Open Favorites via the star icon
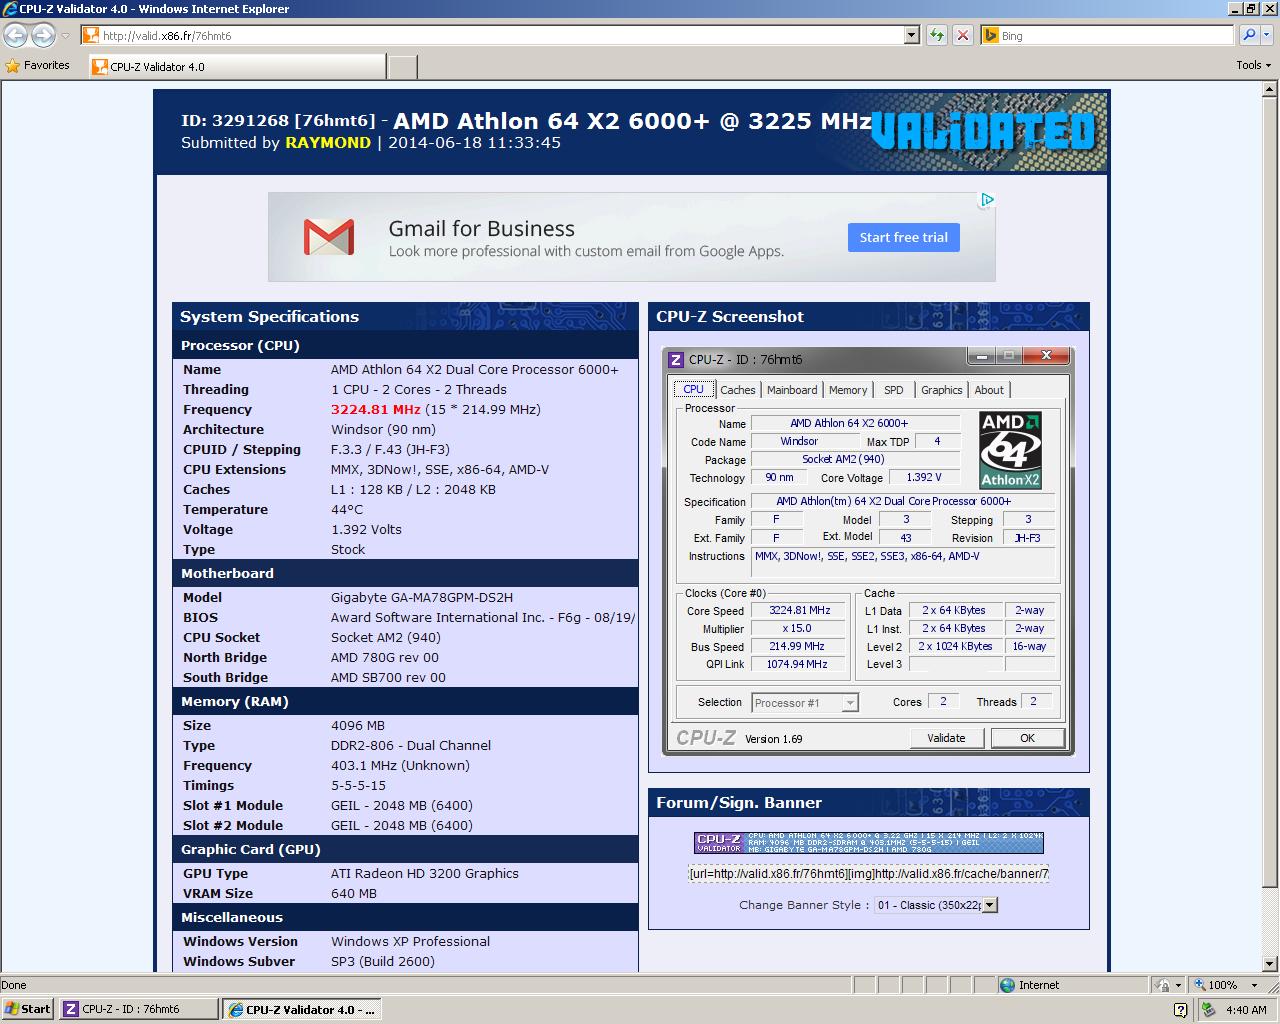This screenshot has height=1024, width=1280. click(x=12, y=66)
